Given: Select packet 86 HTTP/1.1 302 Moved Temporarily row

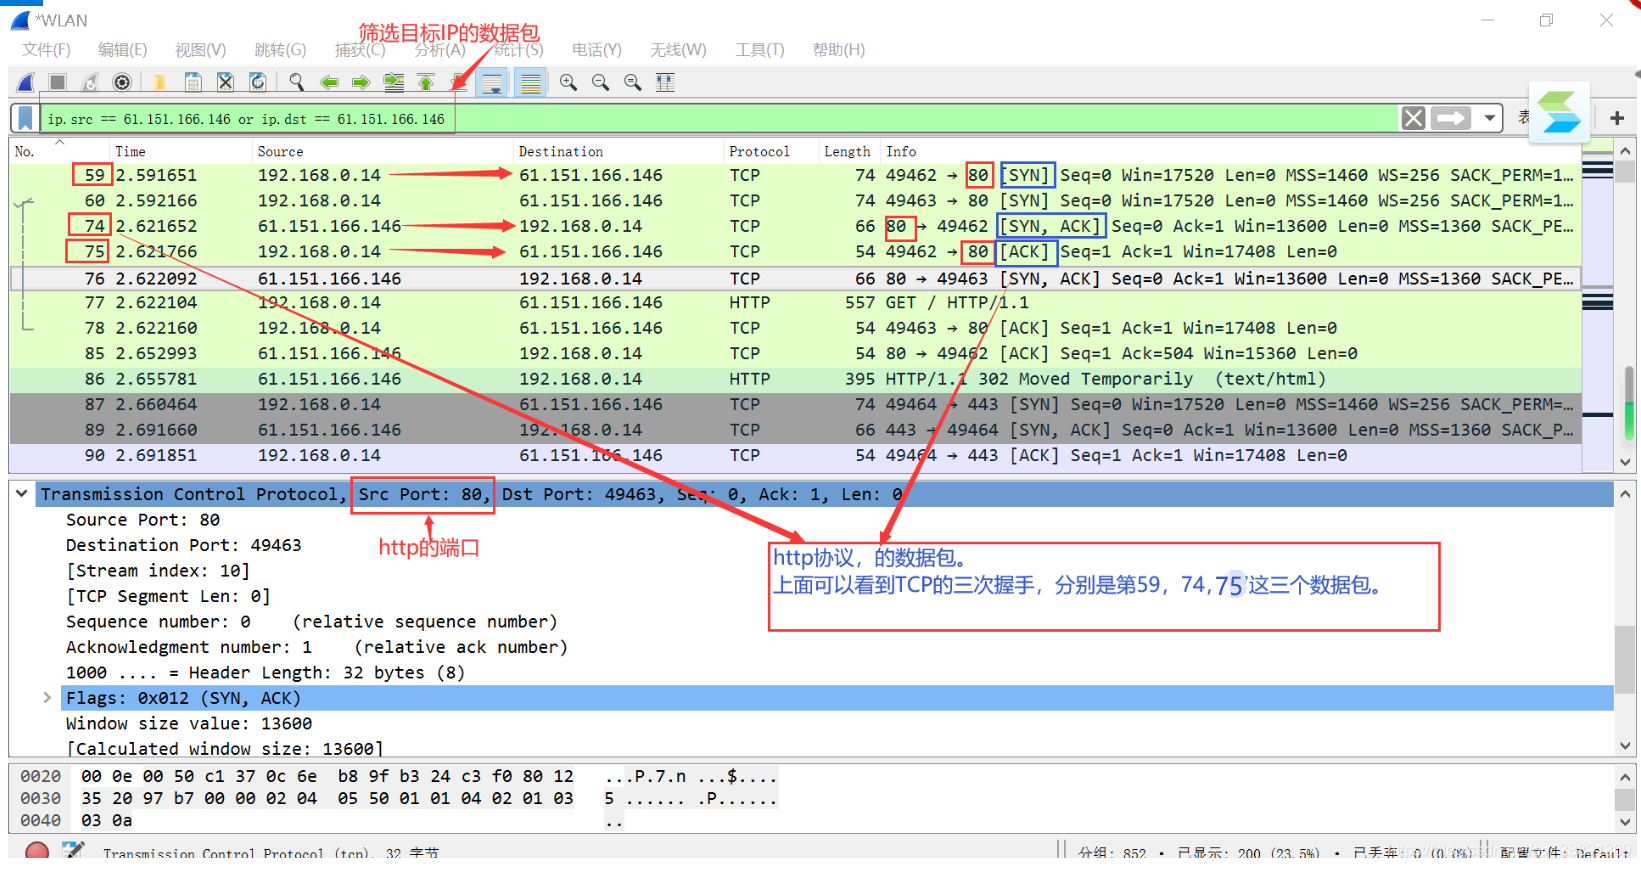Looking at the screenshot, I should click(796, 379).
